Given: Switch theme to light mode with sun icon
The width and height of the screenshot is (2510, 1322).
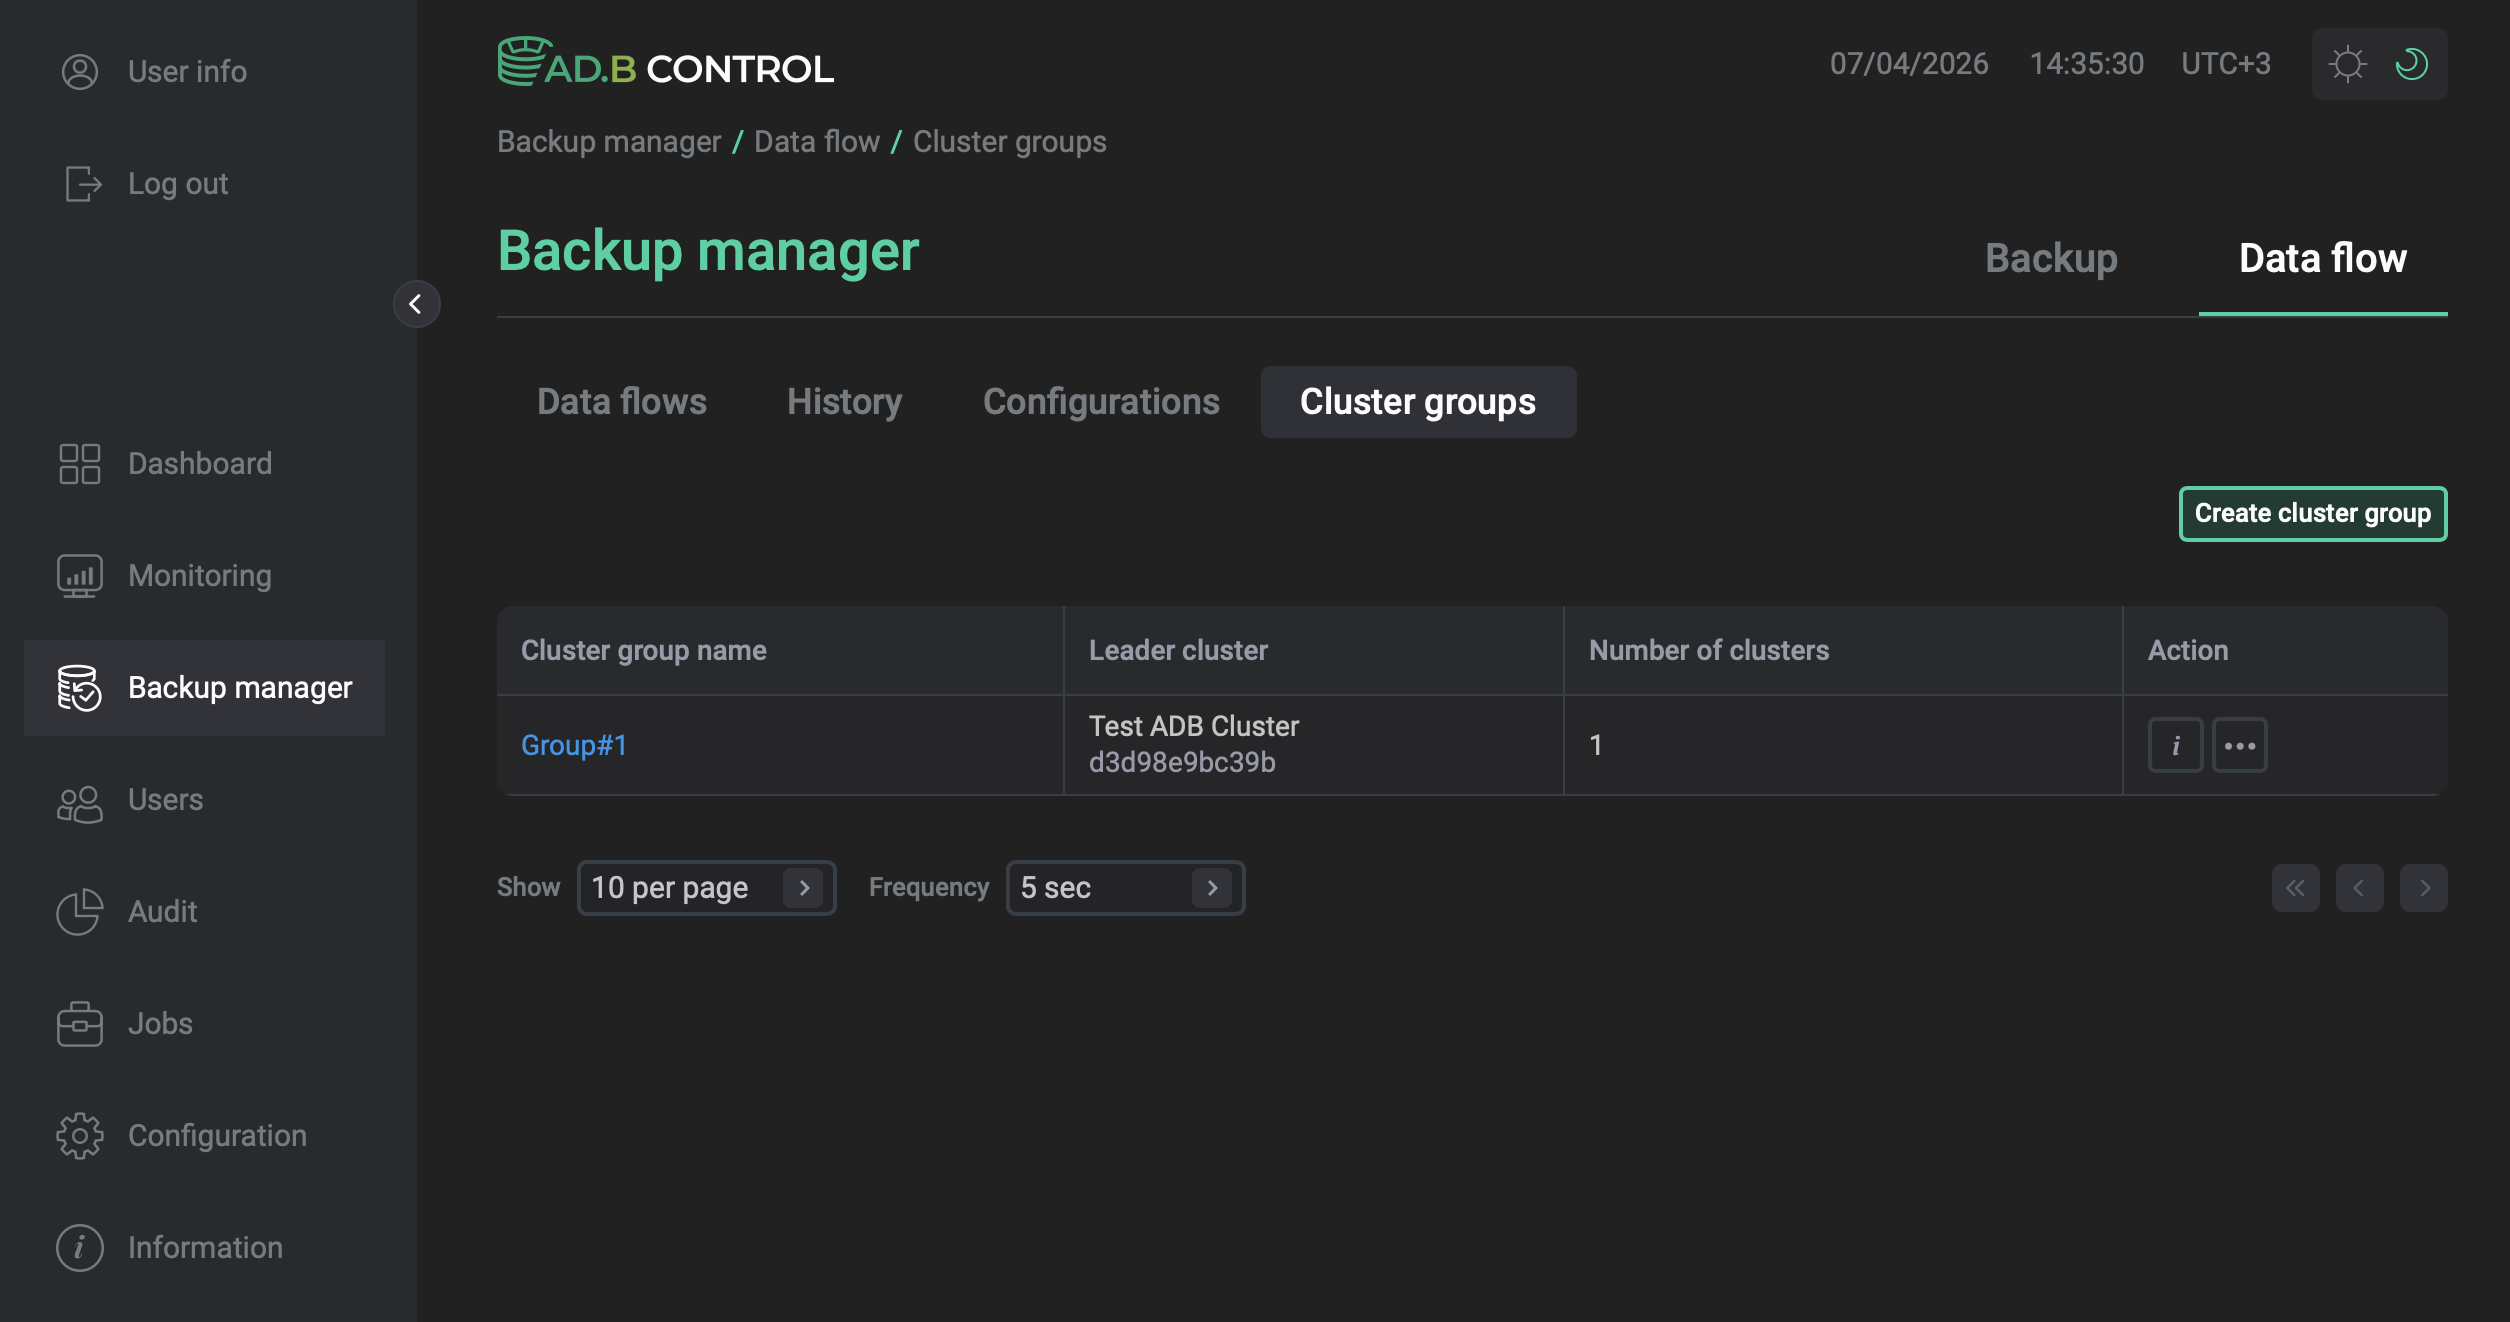Looking at the screenshot, I should pyautogui.click(x=2348, y=63).
